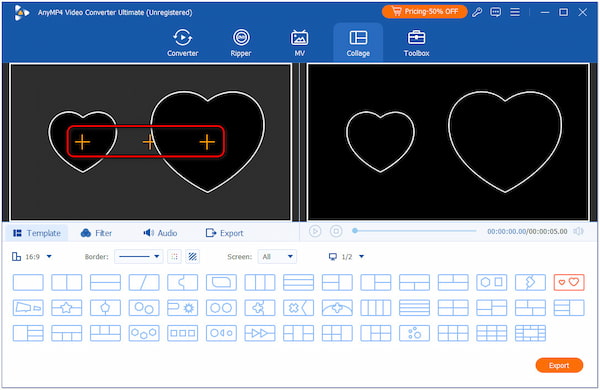600x390 pixels.
Task: Add video to the large heart frame
Action: [x=207, y=142]
